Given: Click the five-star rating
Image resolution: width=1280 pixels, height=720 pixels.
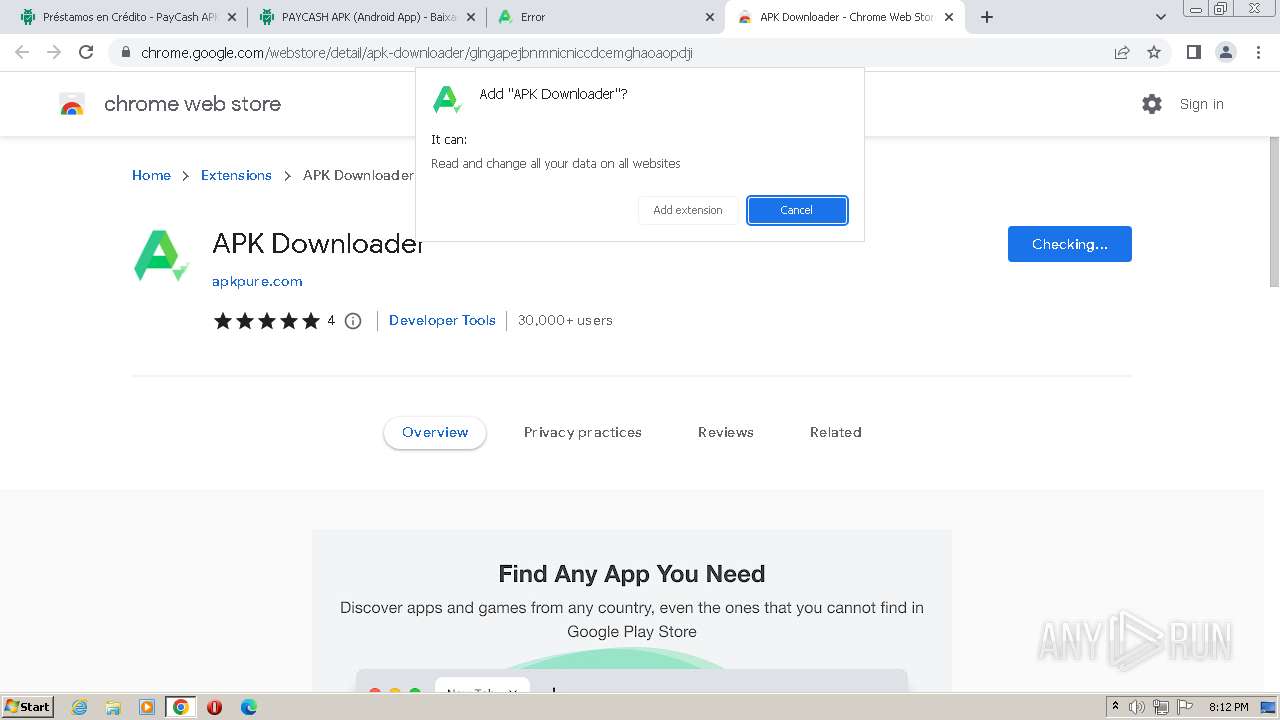Looking at the screenshot, I should [266, 321].
